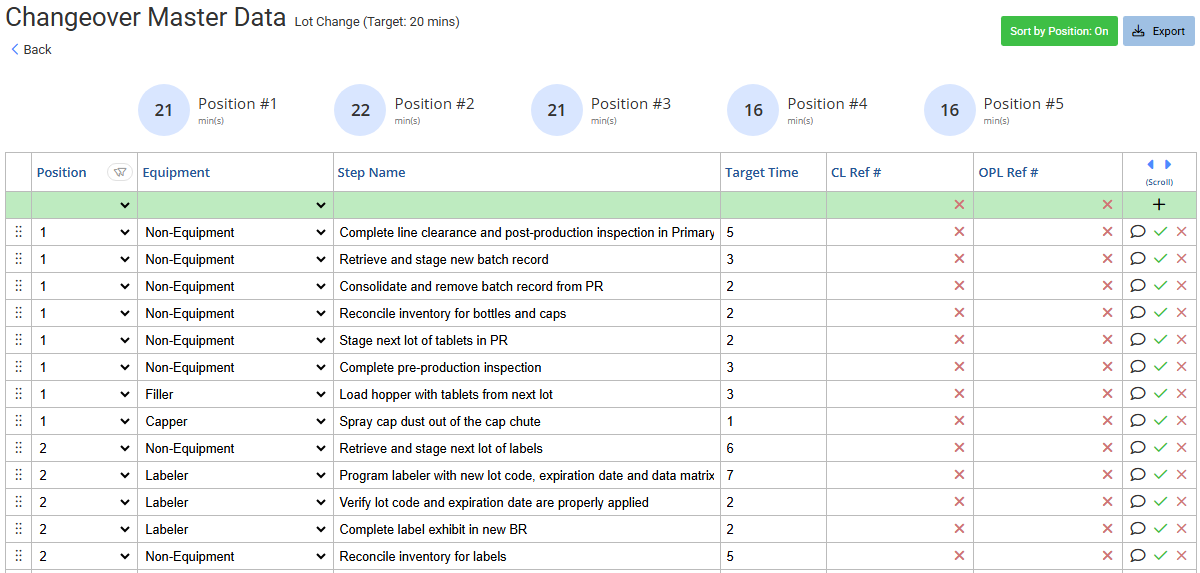Image resolution: width=1200 pixels, height=573 pixels.
Task: Open Equipment dropdown for Capper row
Action: (321, 421)
